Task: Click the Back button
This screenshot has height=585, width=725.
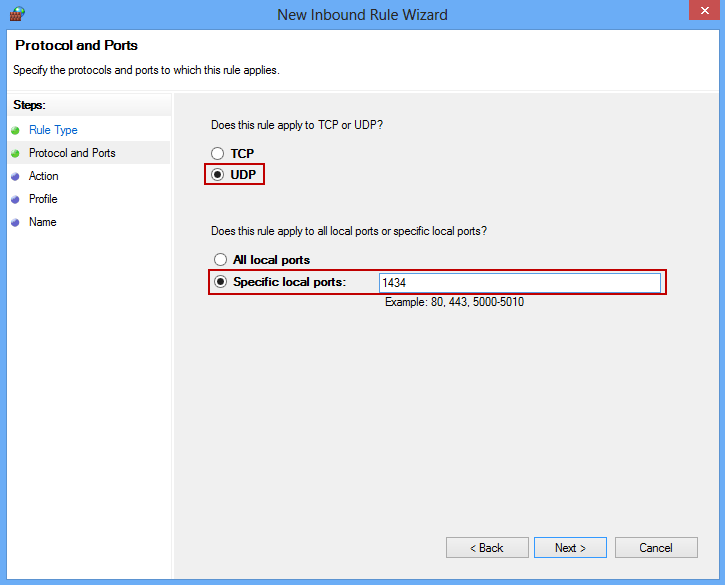Action: coord(487,548)
